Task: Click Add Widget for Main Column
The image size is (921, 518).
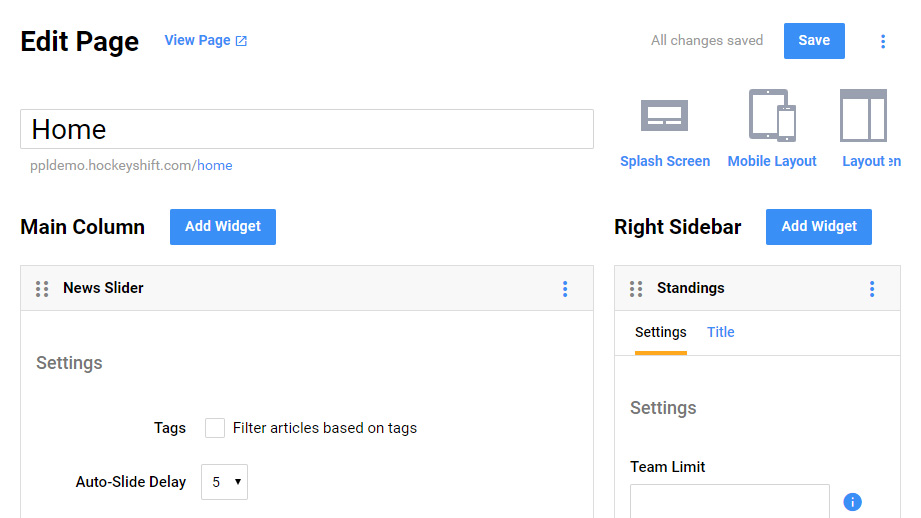Action: [222, 227]
